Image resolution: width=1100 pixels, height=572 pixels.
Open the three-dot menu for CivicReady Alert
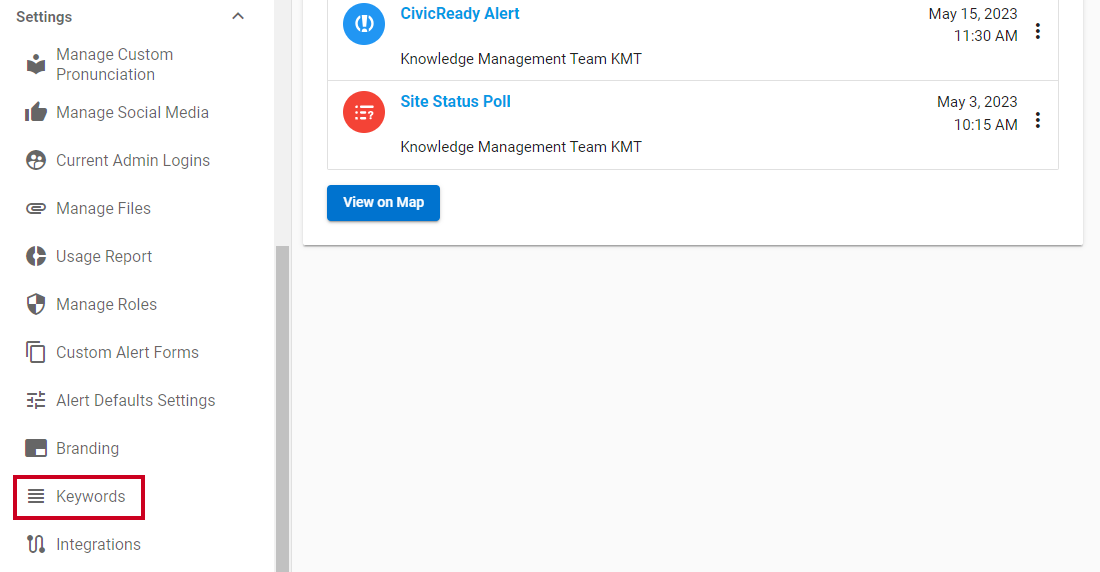1038,32
